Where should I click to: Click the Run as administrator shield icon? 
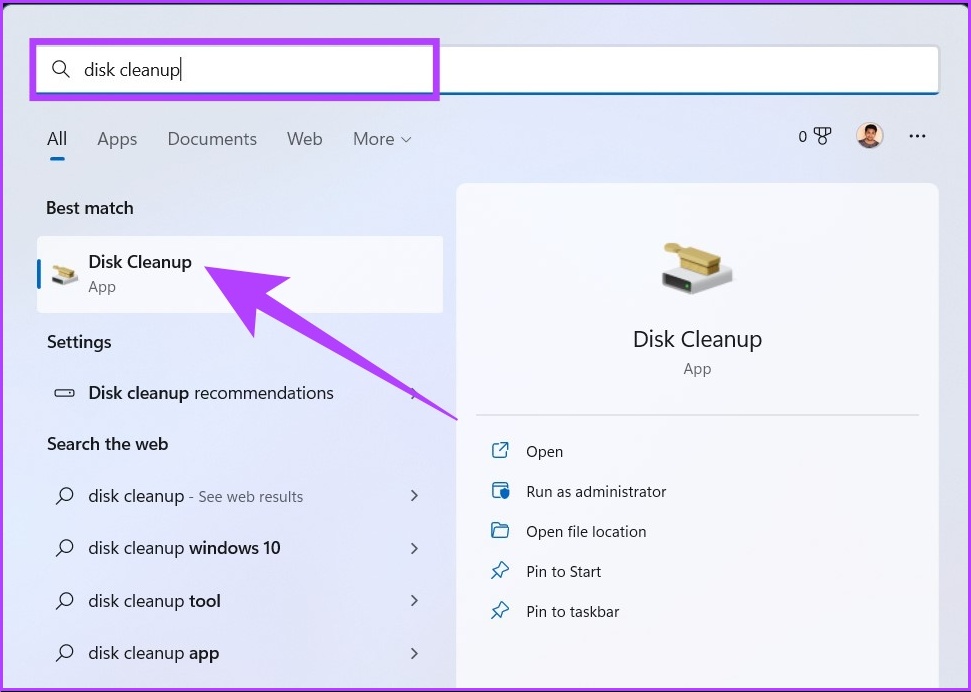tap(500, 491)
